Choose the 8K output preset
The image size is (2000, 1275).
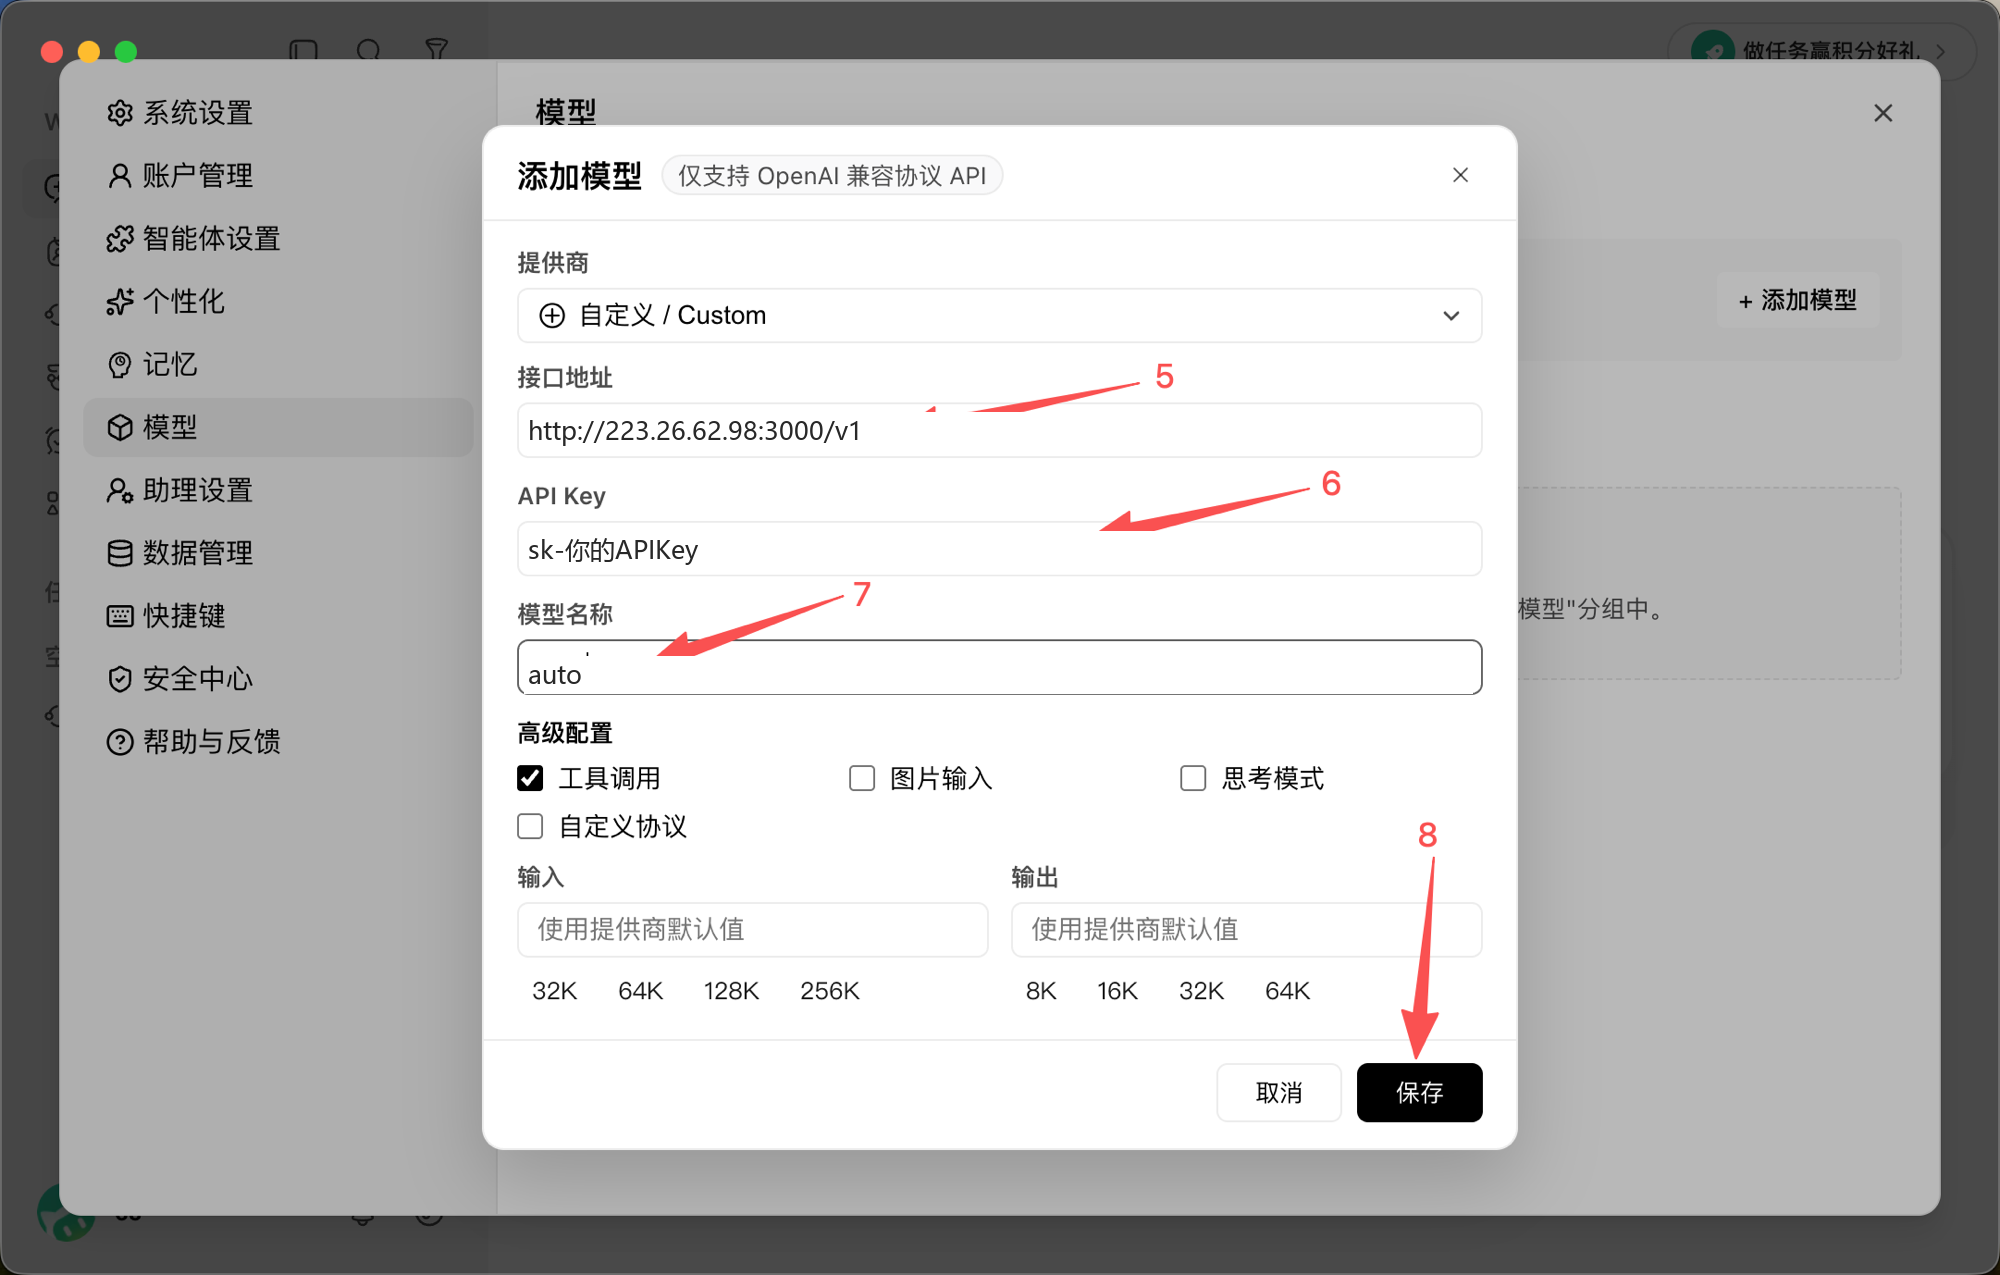pos(1041,991)
